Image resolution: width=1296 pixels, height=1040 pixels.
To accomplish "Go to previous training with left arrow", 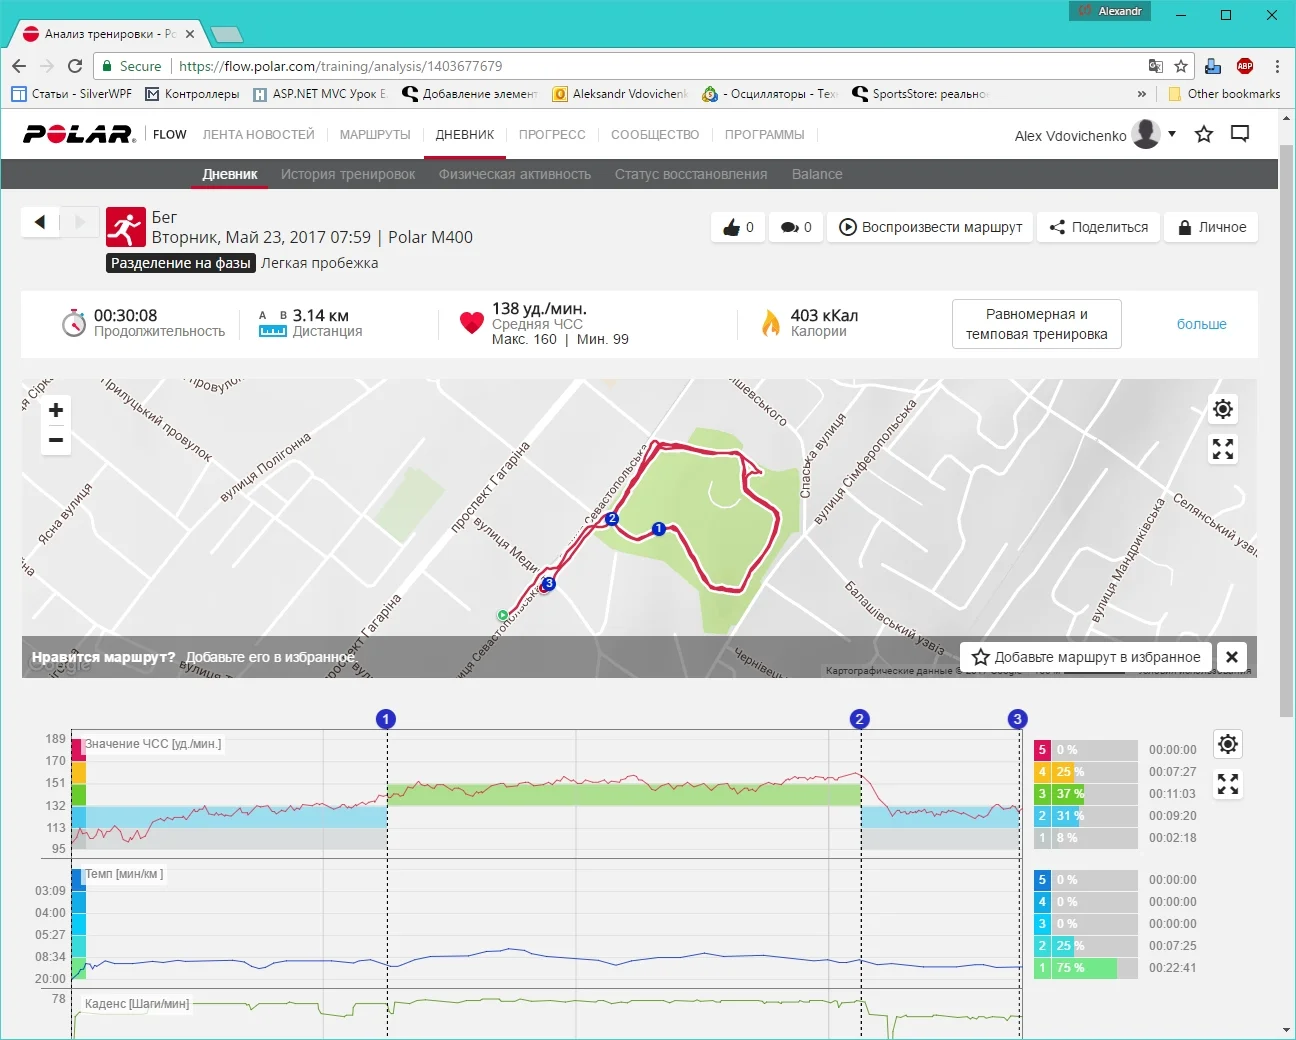I will 40,222.
